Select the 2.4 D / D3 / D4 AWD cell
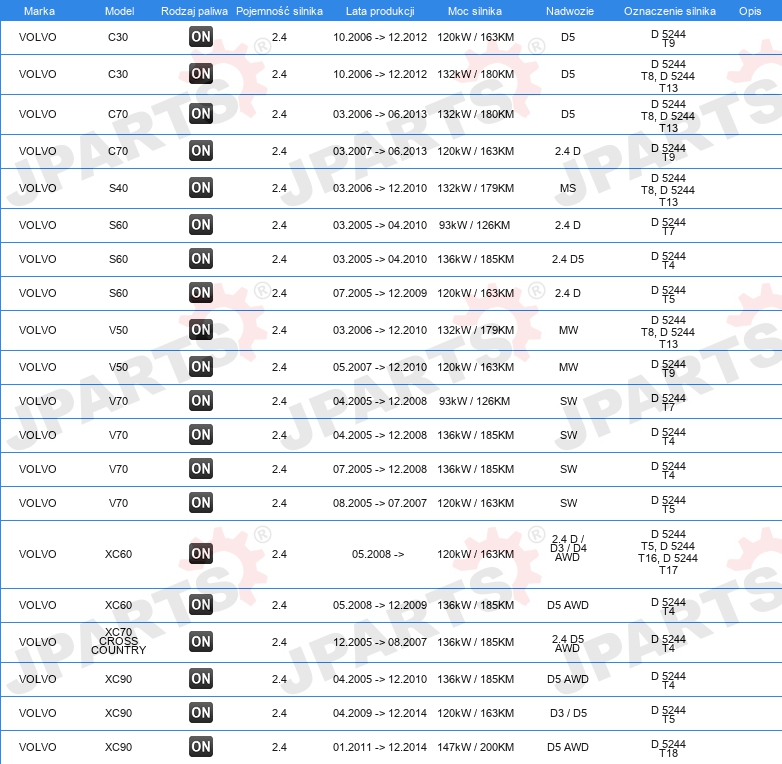 click(x=568, y=548)
